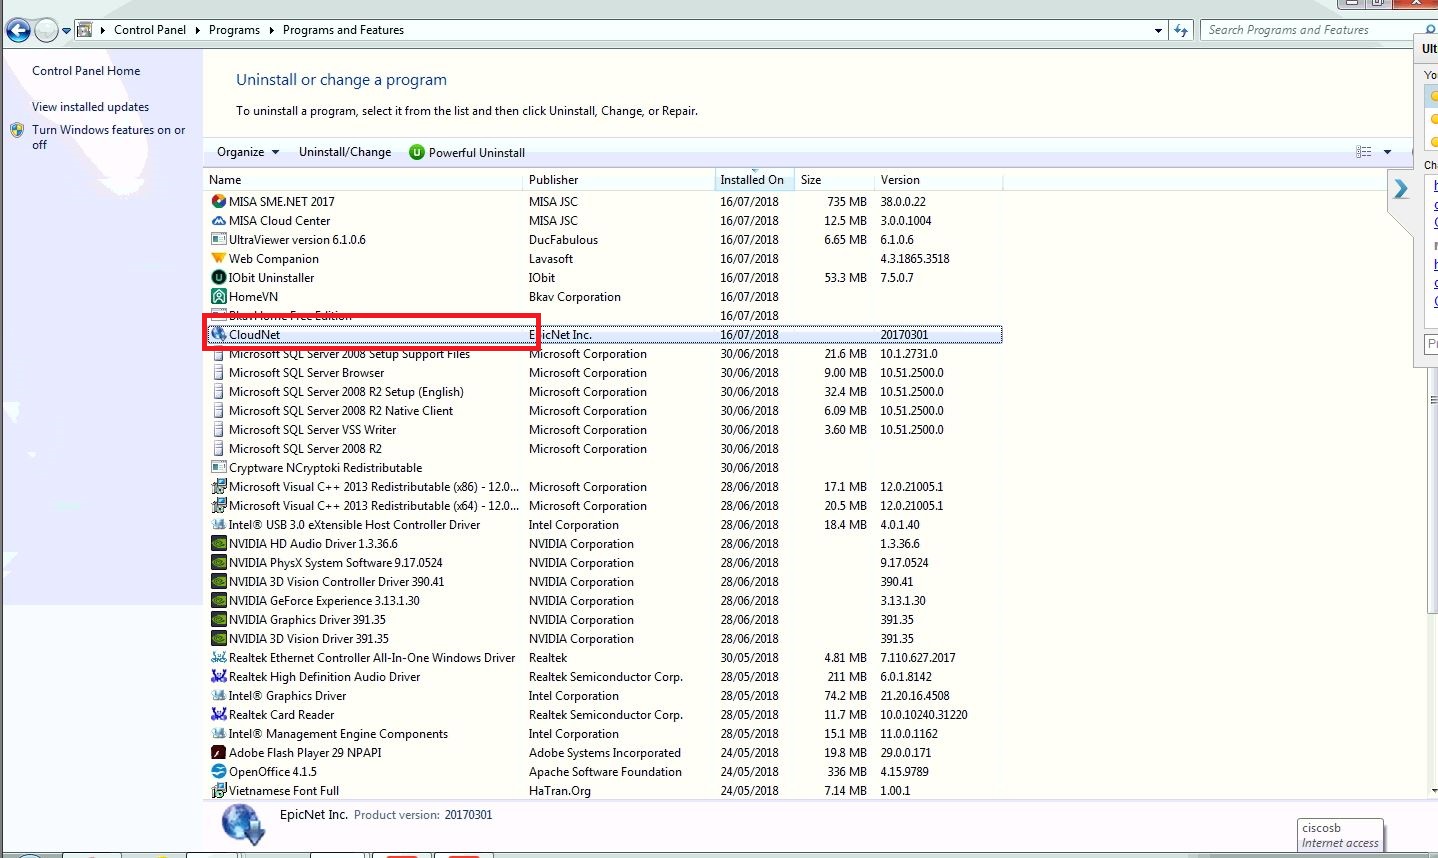Sort by the Size column header
The image size is (1438, 858).
tap(835, 180)
